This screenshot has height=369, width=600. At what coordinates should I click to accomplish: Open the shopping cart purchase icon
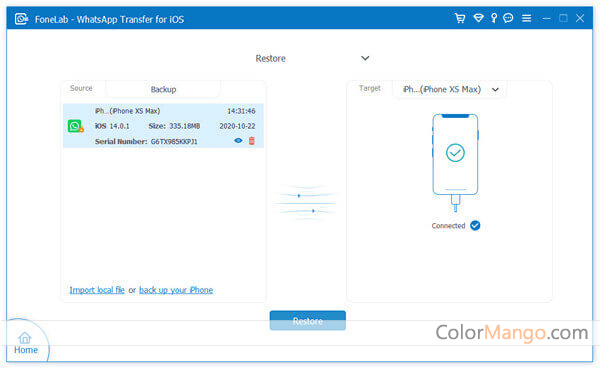coord(460,18)
